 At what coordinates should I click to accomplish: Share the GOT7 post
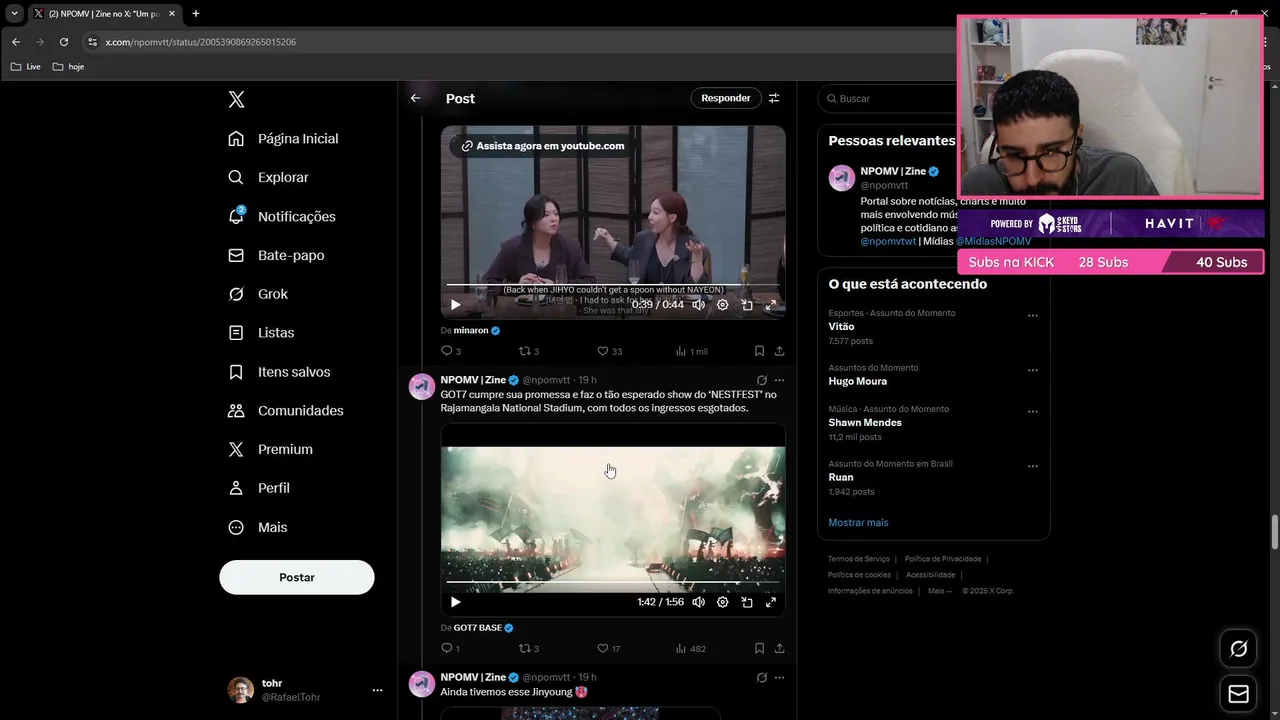[779, 648]
